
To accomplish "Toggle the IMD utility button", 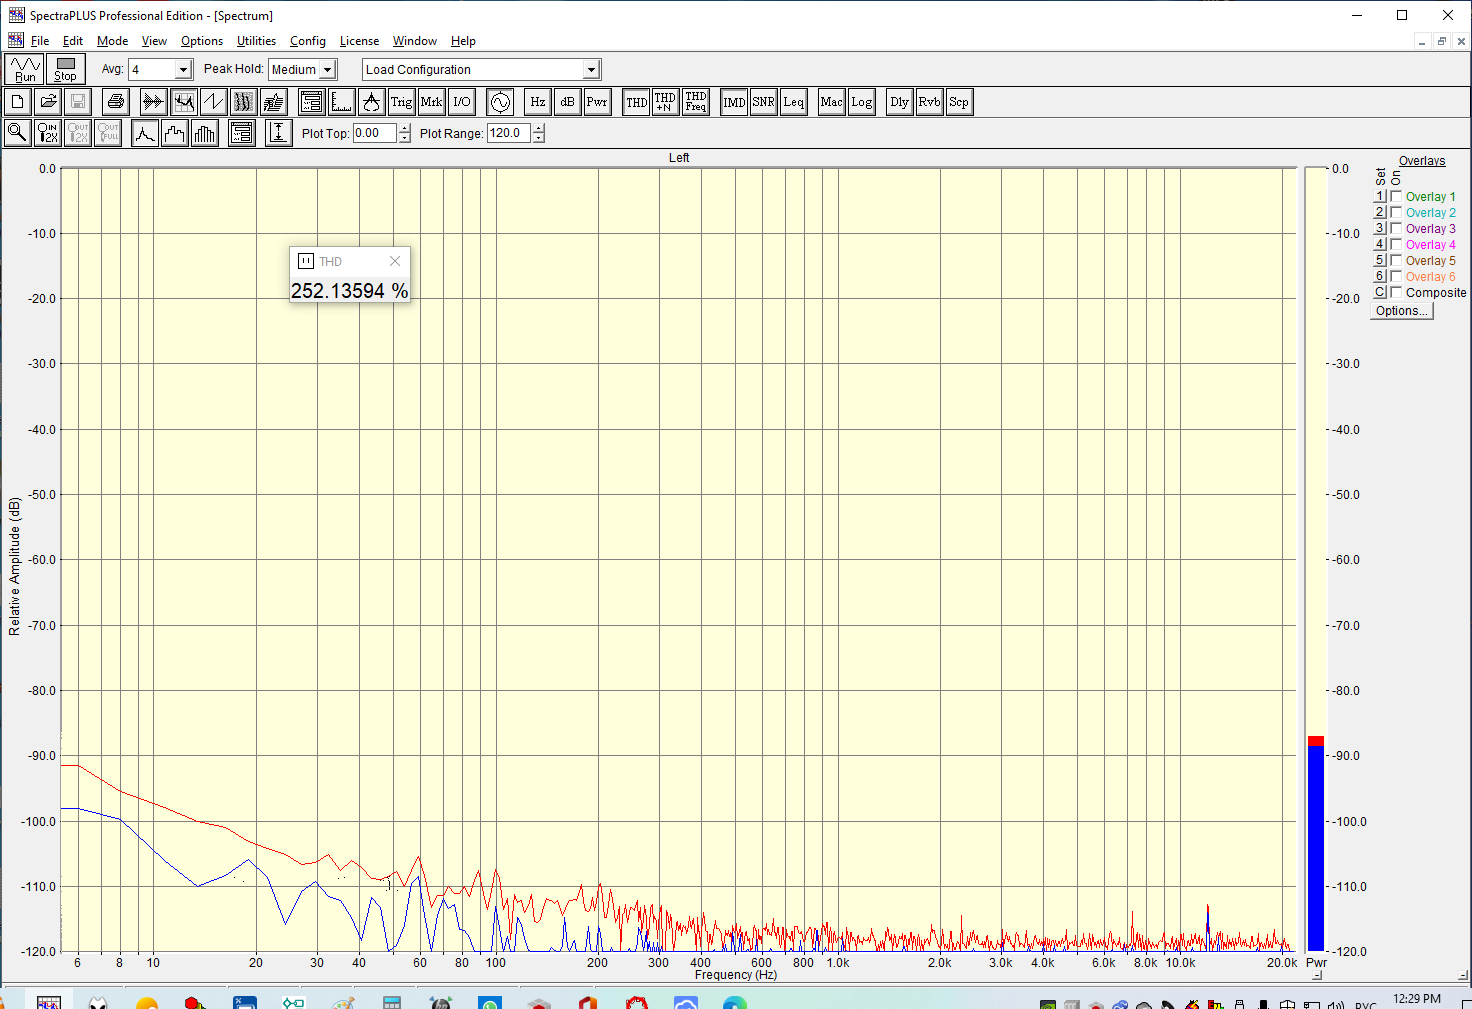I will click(x=734, y=102).
